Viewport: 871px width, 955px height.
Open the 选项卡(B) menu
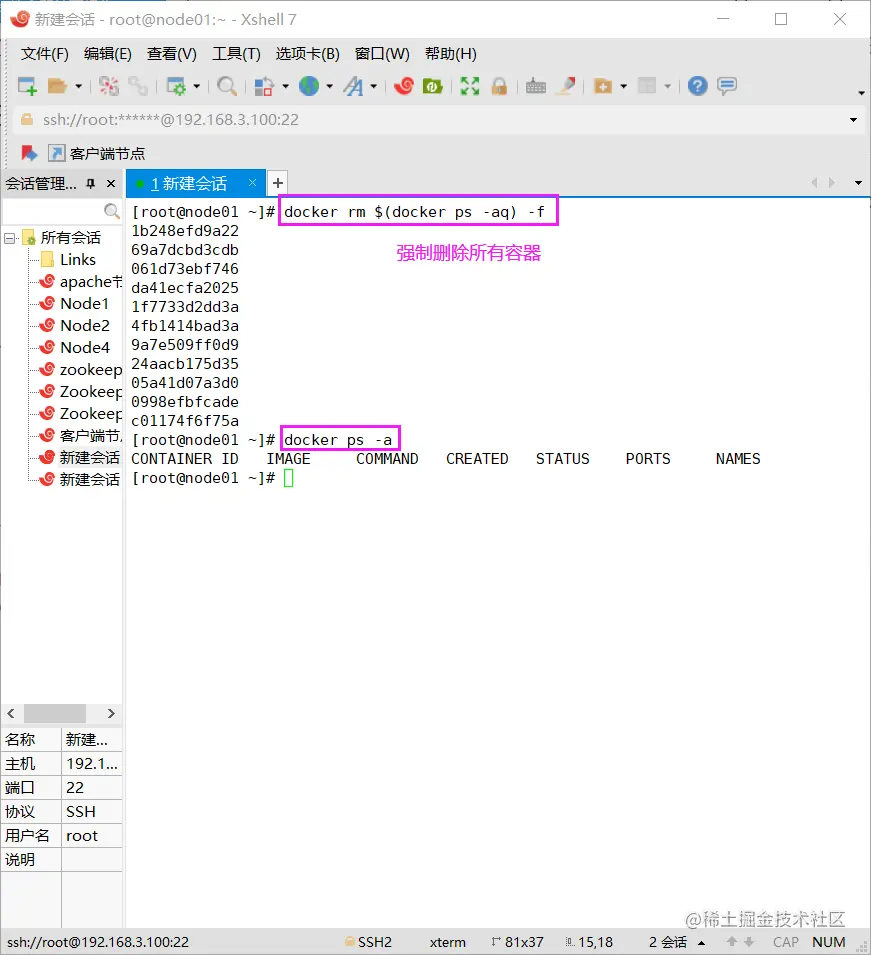click(x=308, y=54)
